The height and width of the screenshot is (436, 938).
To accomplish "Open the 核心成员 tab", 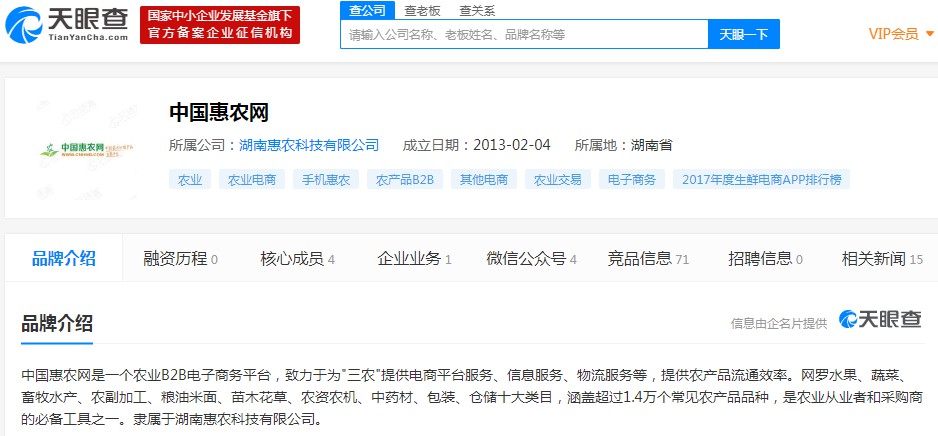I will 297,258.
